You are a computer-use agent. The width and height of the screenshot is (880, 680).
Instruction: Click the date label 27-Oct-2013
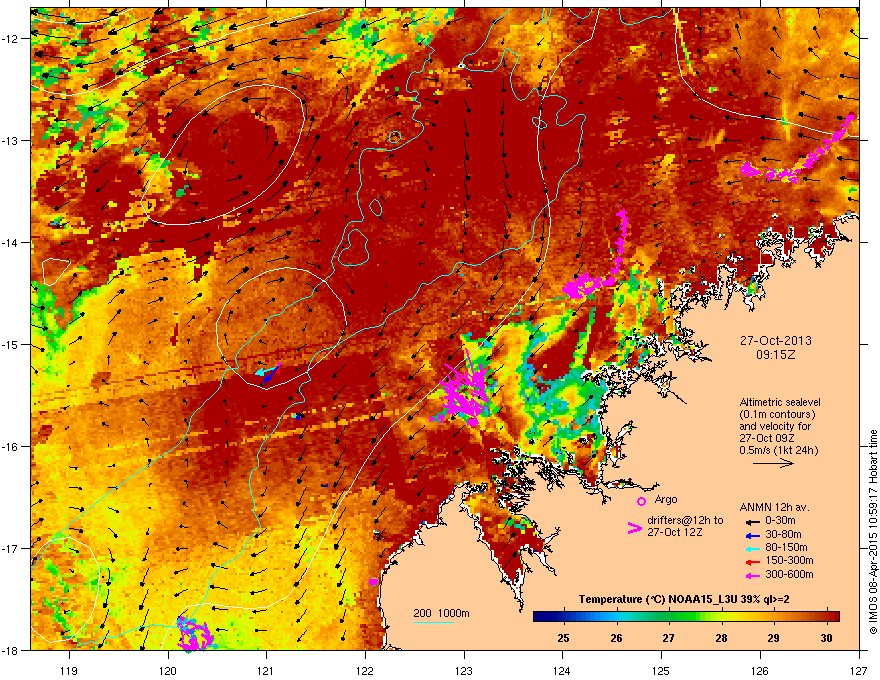775,341
